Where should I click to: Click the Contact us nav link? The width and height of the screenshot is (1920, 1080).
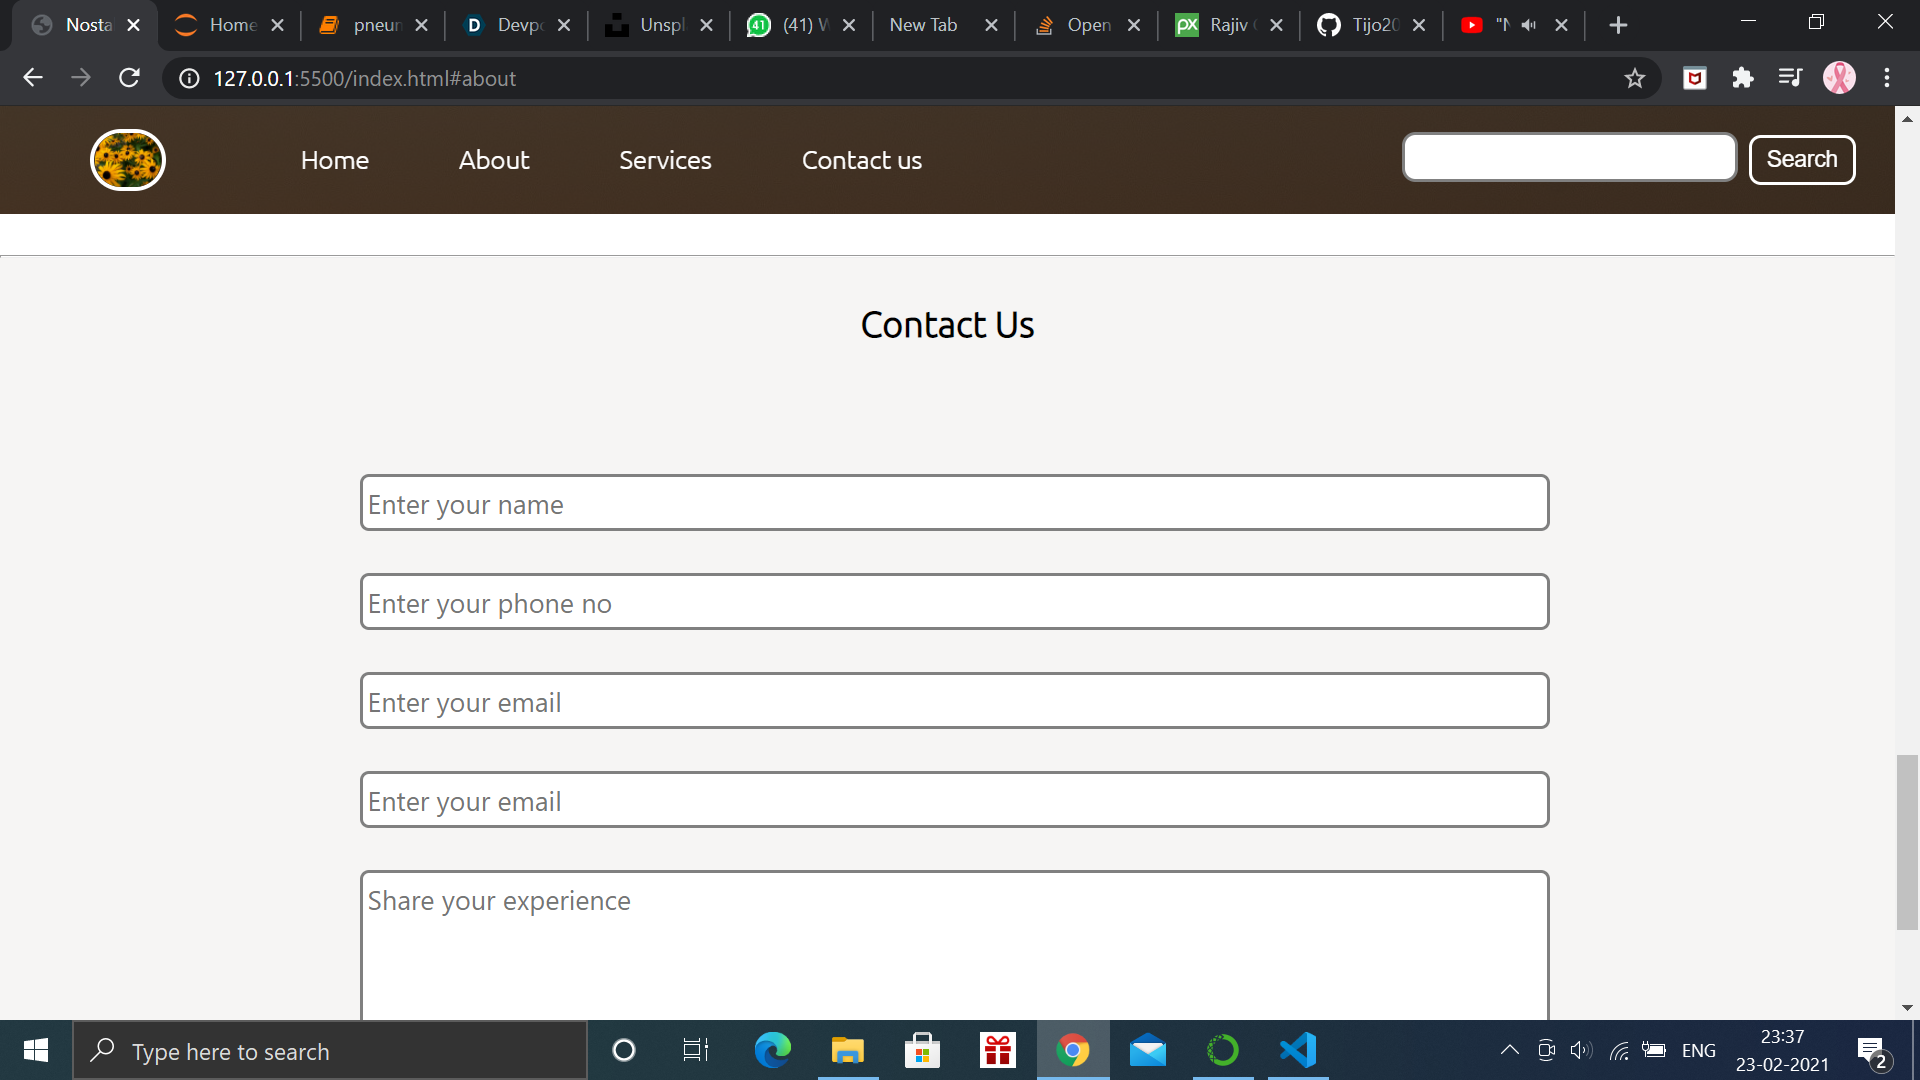pos(861,160)
